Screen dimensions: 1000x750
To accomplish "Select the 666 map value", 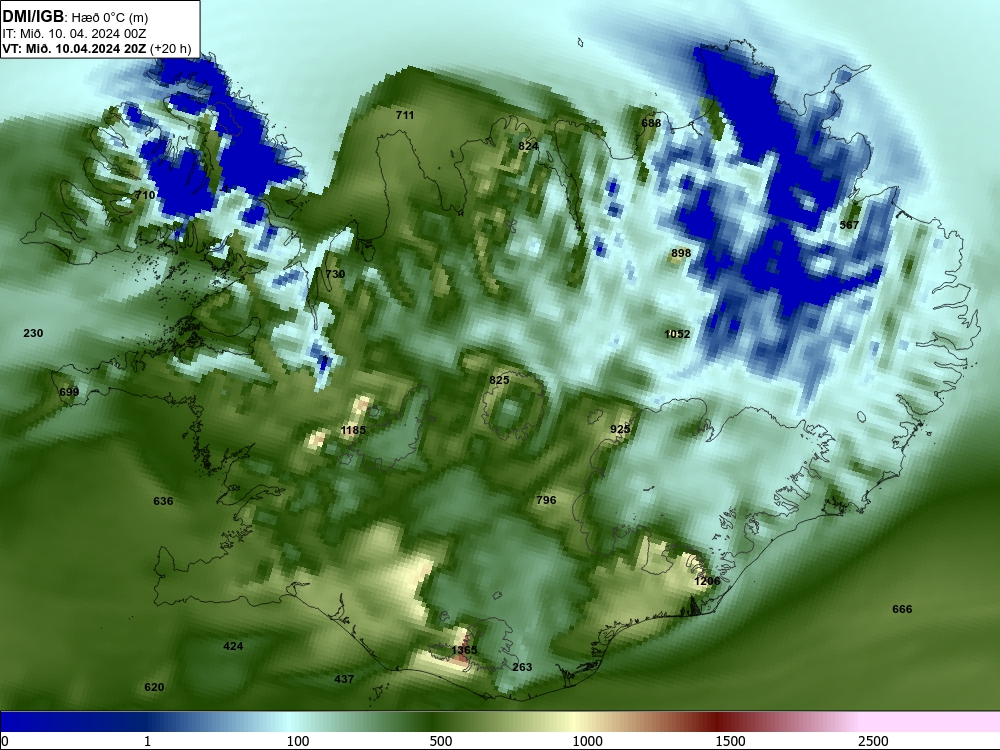I will pos(902,610).
